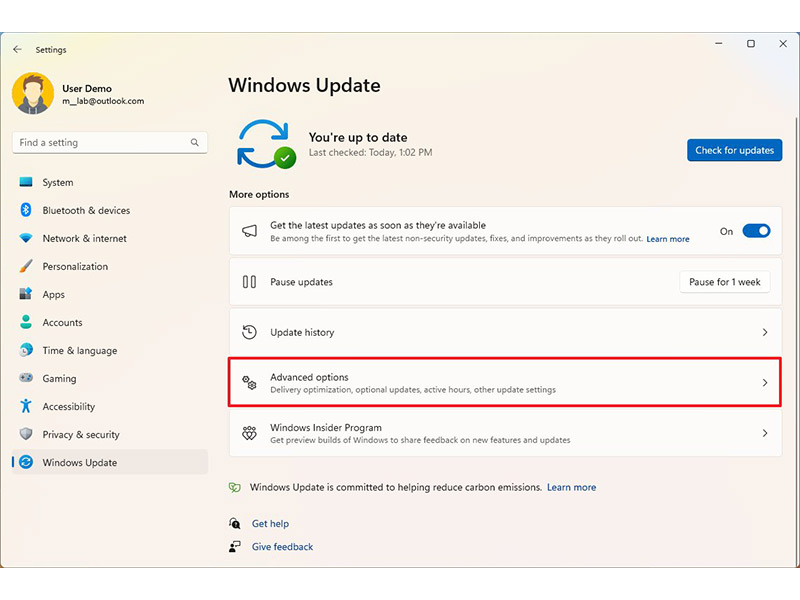Click the Check for updates button
Viewport: 800px width, 600px height.
point(734,150)
